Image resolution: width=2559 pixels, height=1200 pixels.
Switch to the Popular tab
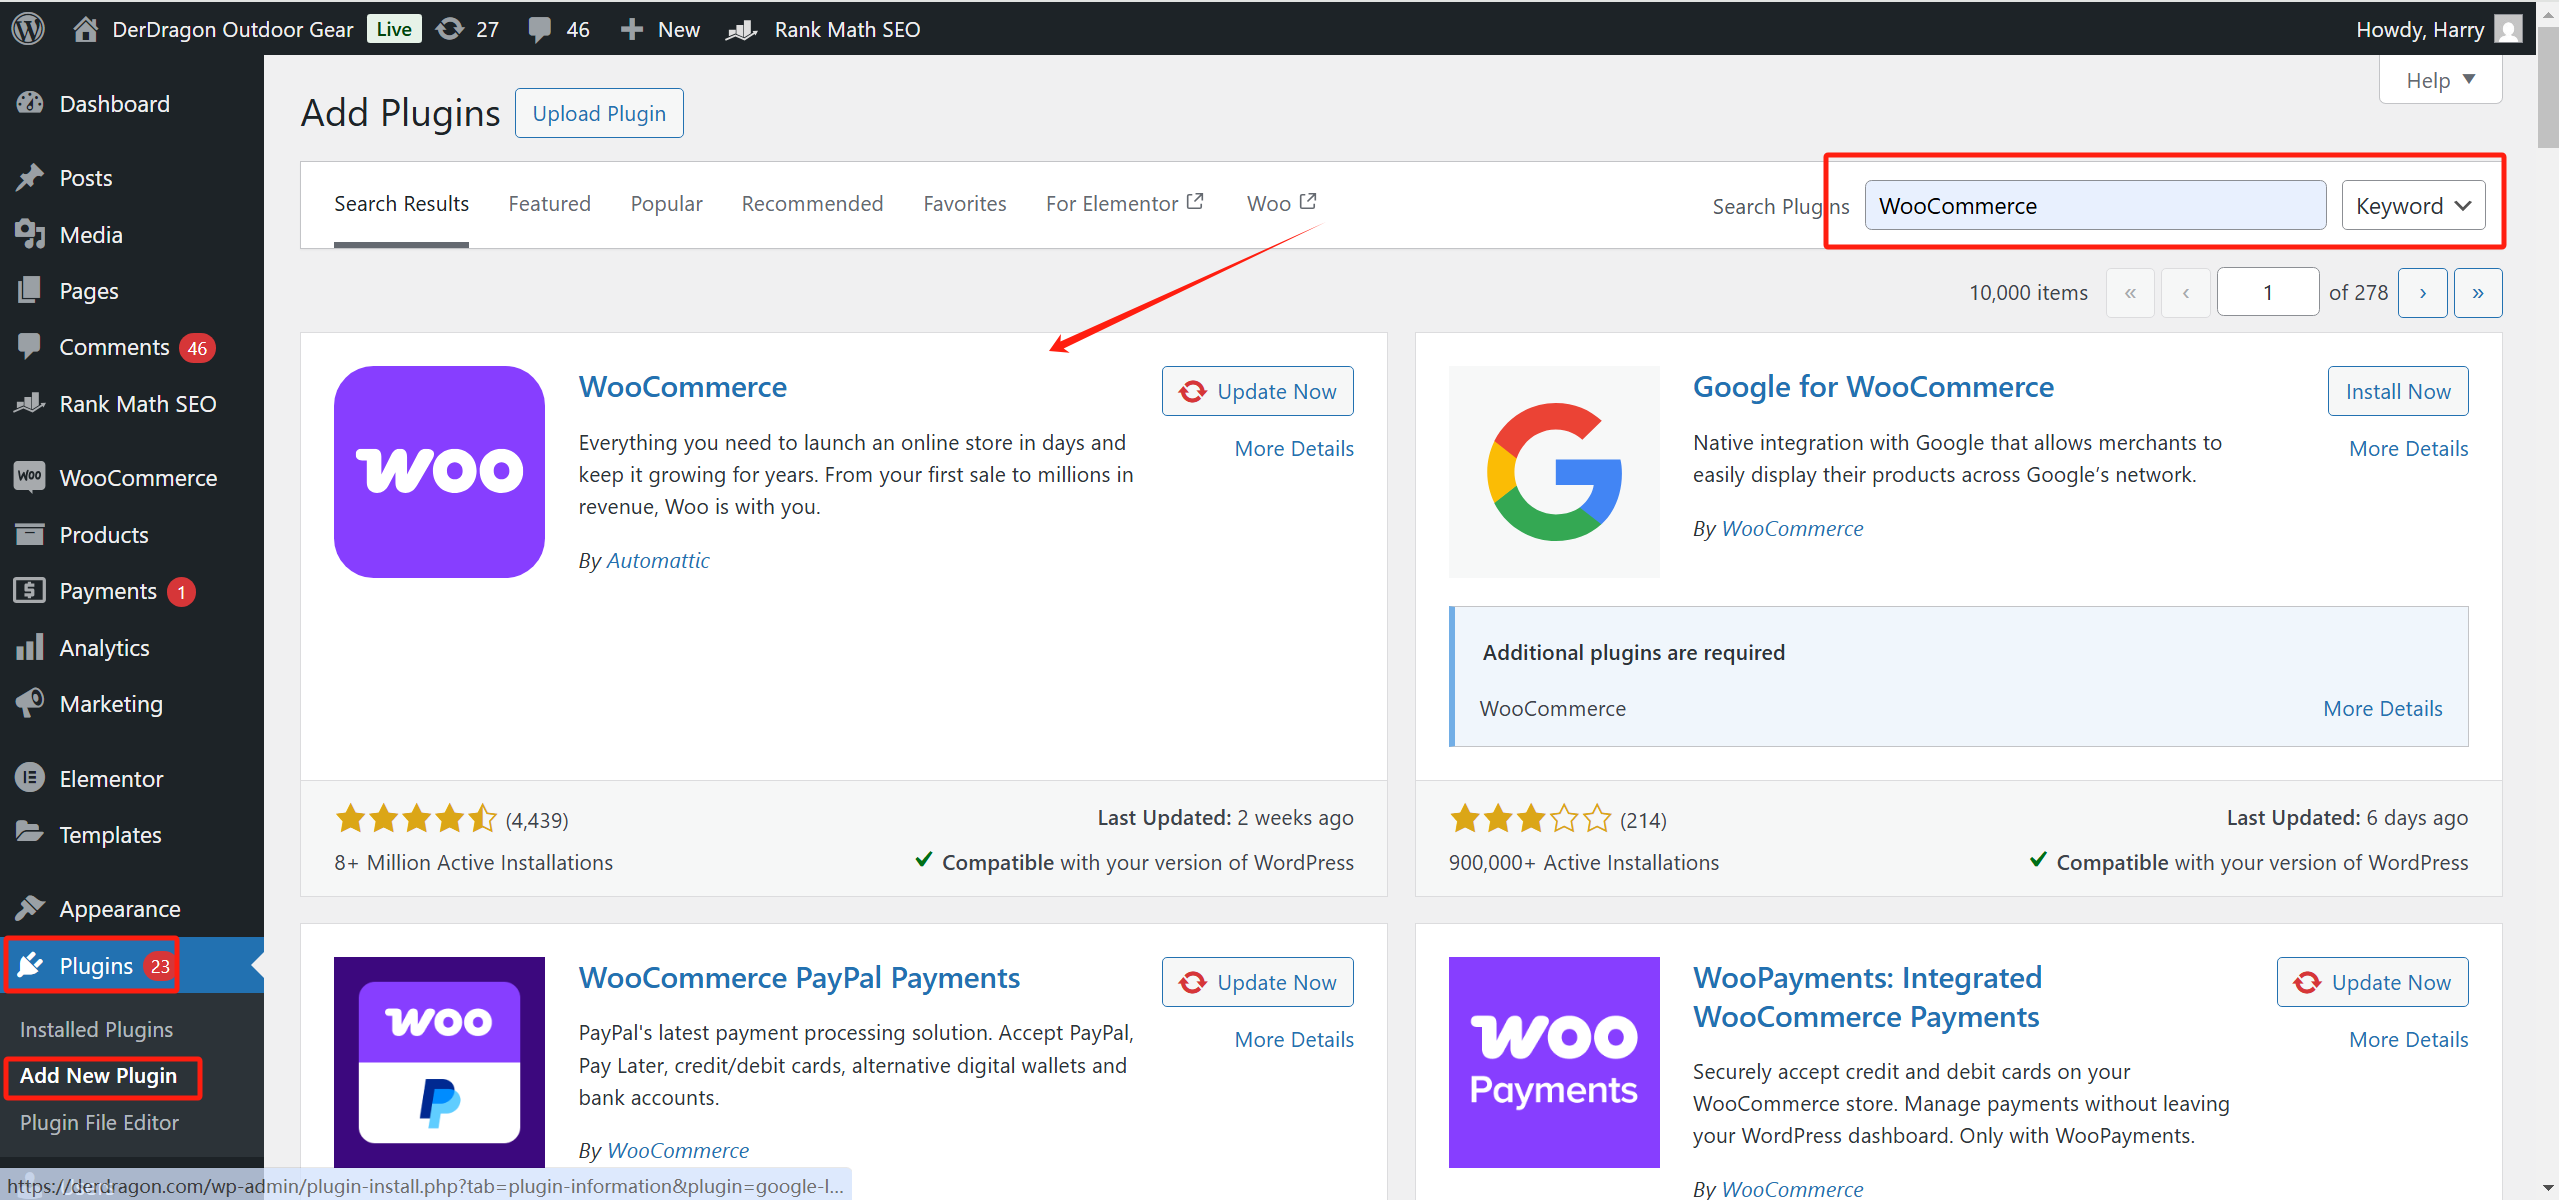point(666,204)
